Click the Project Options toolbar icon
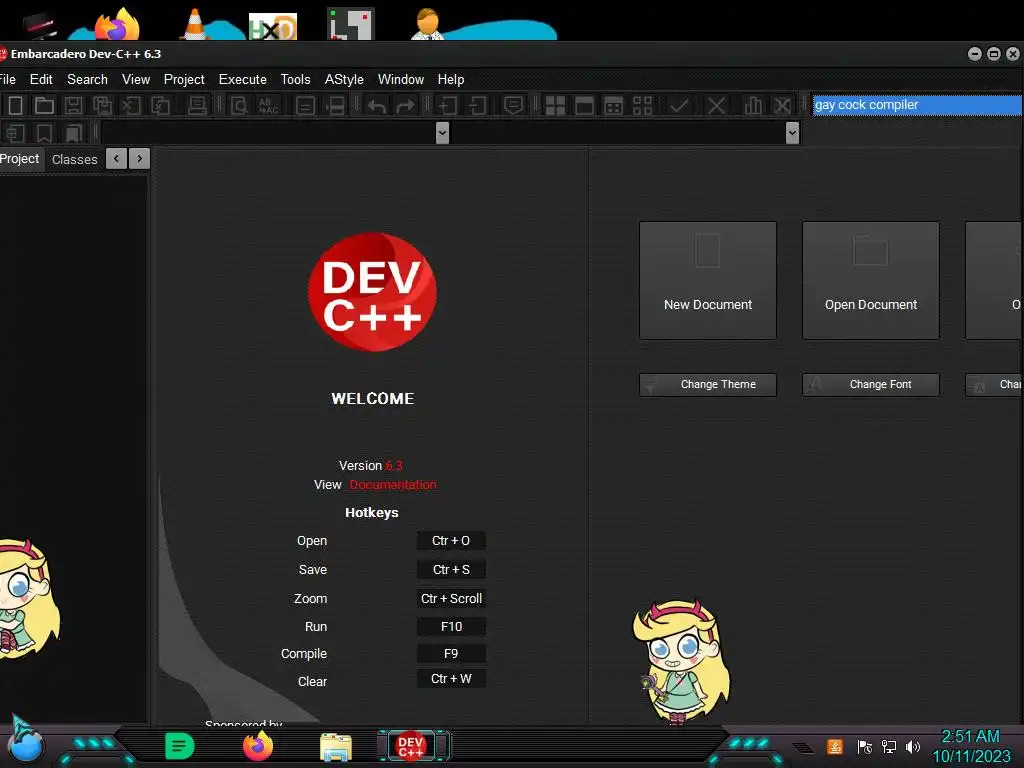 (513, 105)
